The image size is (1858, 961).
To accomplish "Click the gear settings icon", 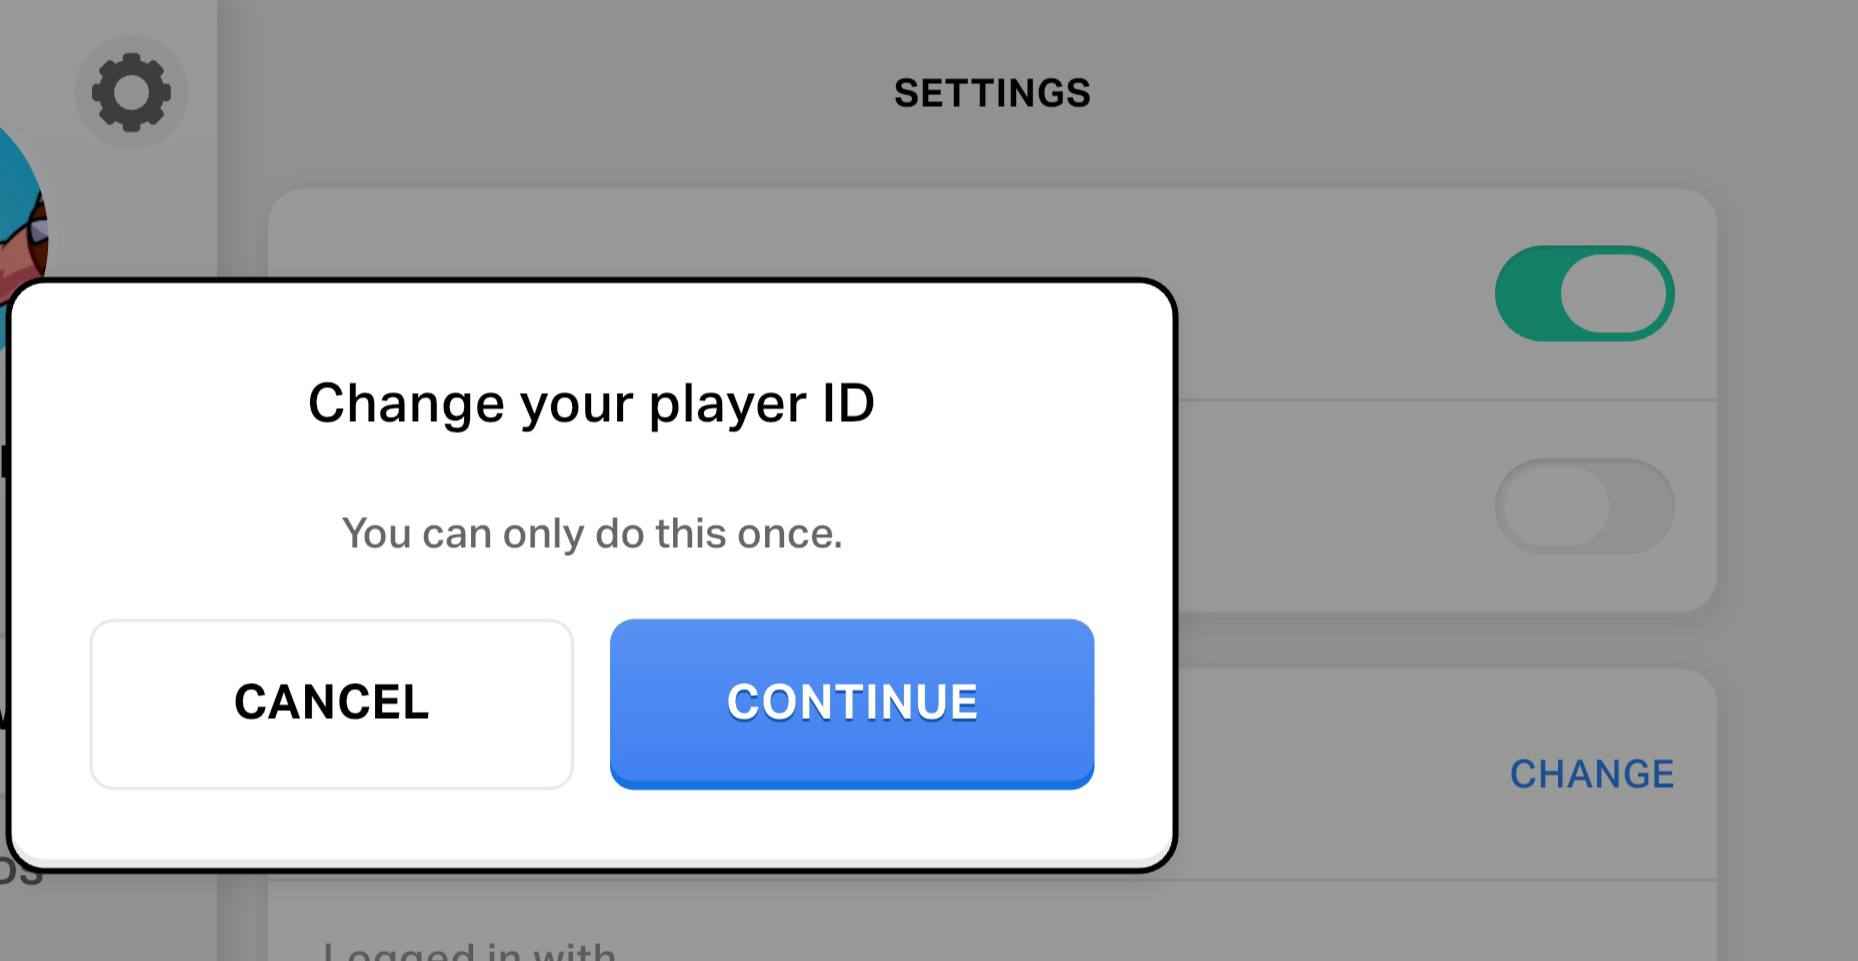I will (131, 93).
